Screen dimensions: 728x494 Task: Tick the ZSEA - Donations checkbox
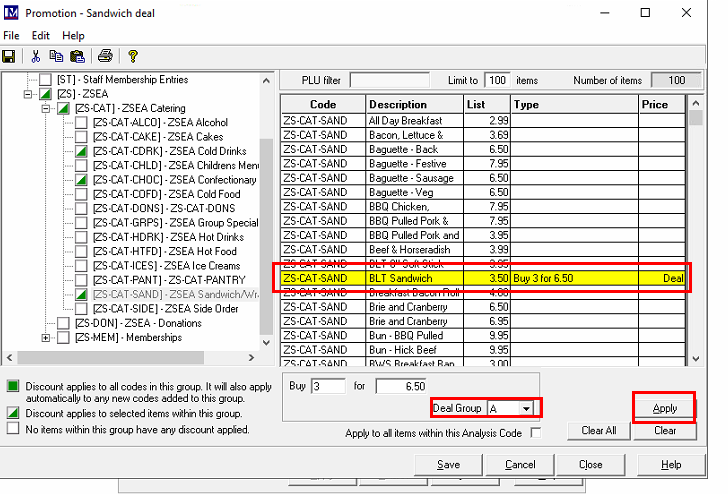coord(63,323)
